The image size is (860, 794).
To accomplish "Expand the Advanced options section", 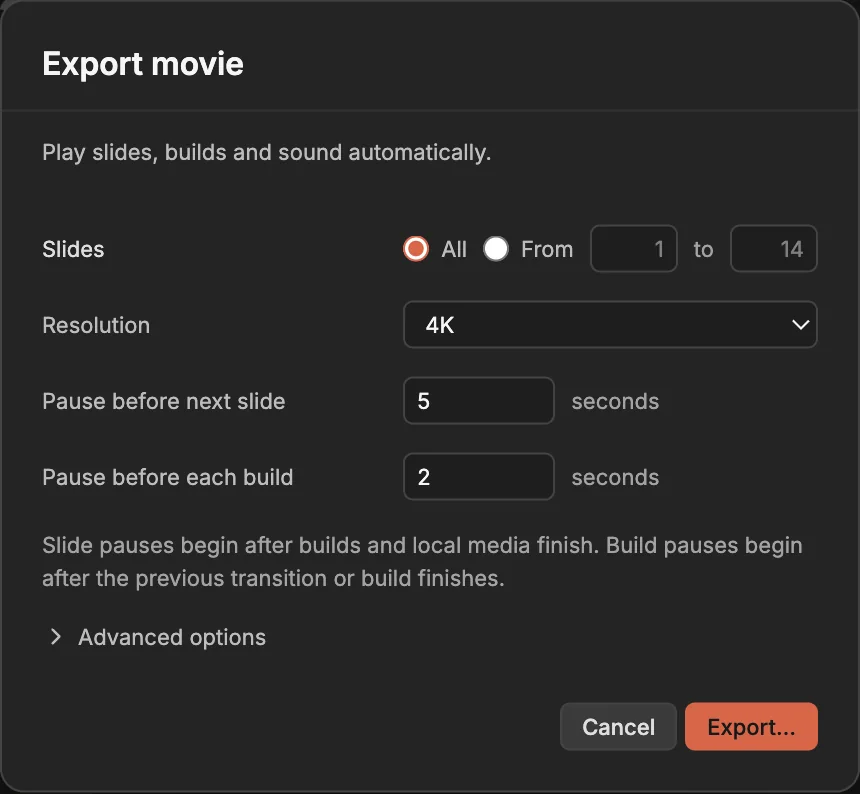I will (x=157, y=637).
